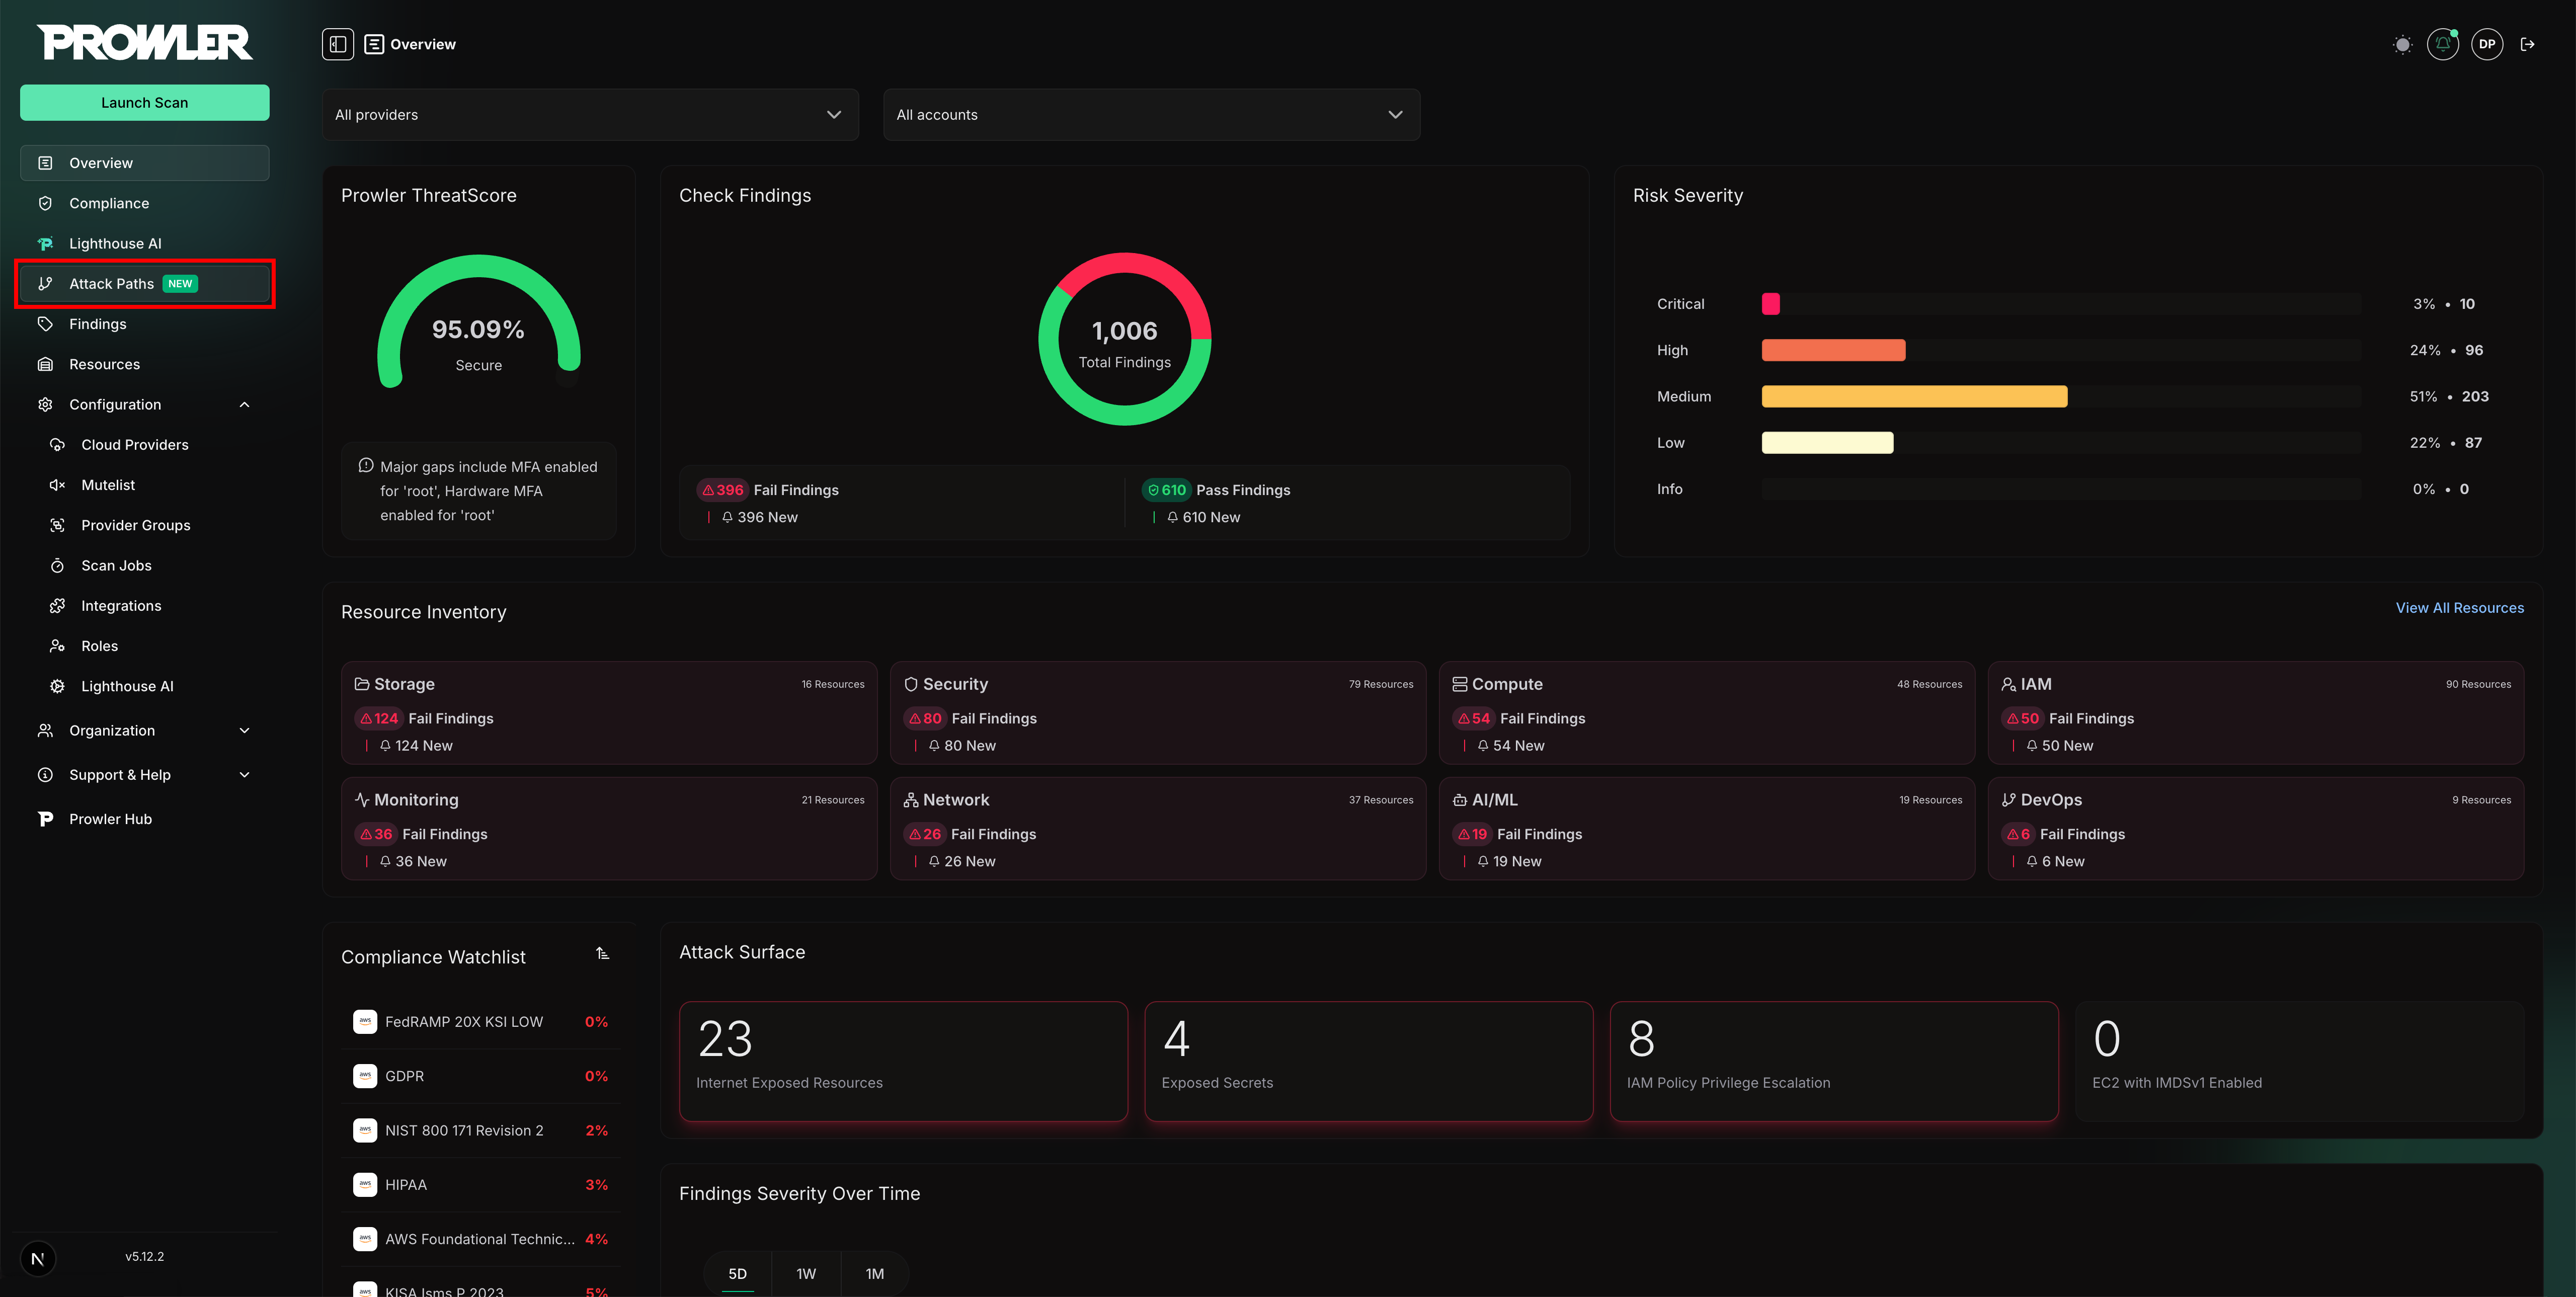Screen dimensions: 2576x1297
Task: Click the View All Resources link
Action: coord(2458,608)
